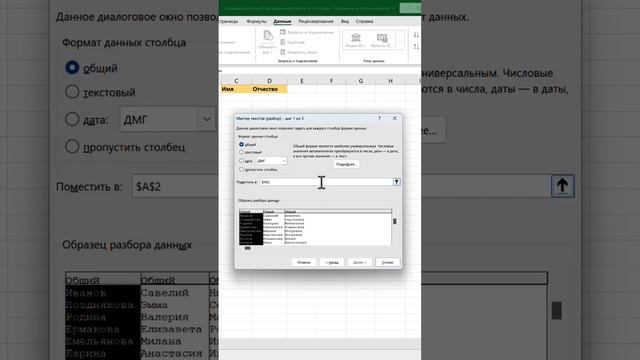Expand the data types gallery arrow
Viewport: 640px width, 360px height.
tap(400, 40)
